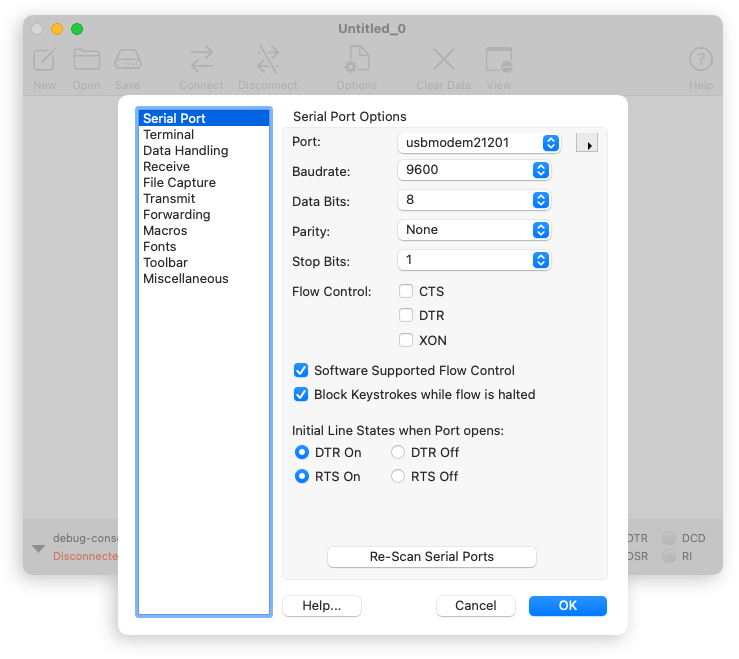Expand the disclosure triangle beside debug-console

click(x=38, y=548)
